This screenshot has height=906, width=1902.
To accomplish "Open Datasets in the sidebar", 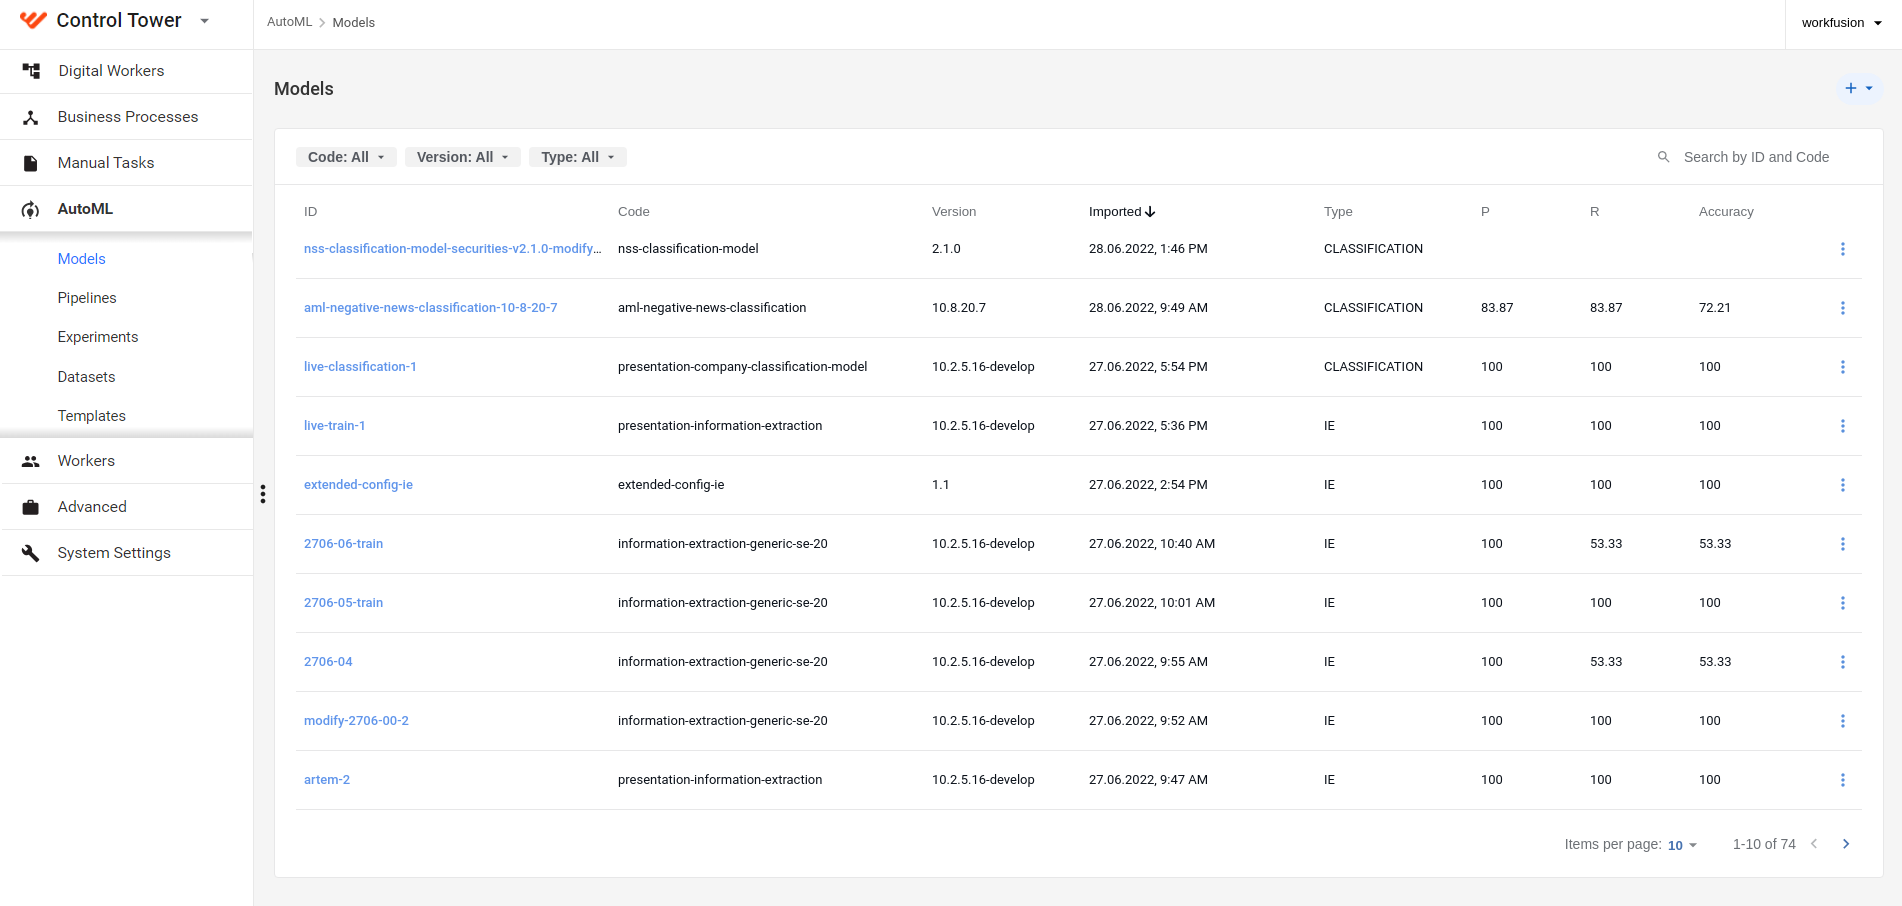I will point(87,377).
